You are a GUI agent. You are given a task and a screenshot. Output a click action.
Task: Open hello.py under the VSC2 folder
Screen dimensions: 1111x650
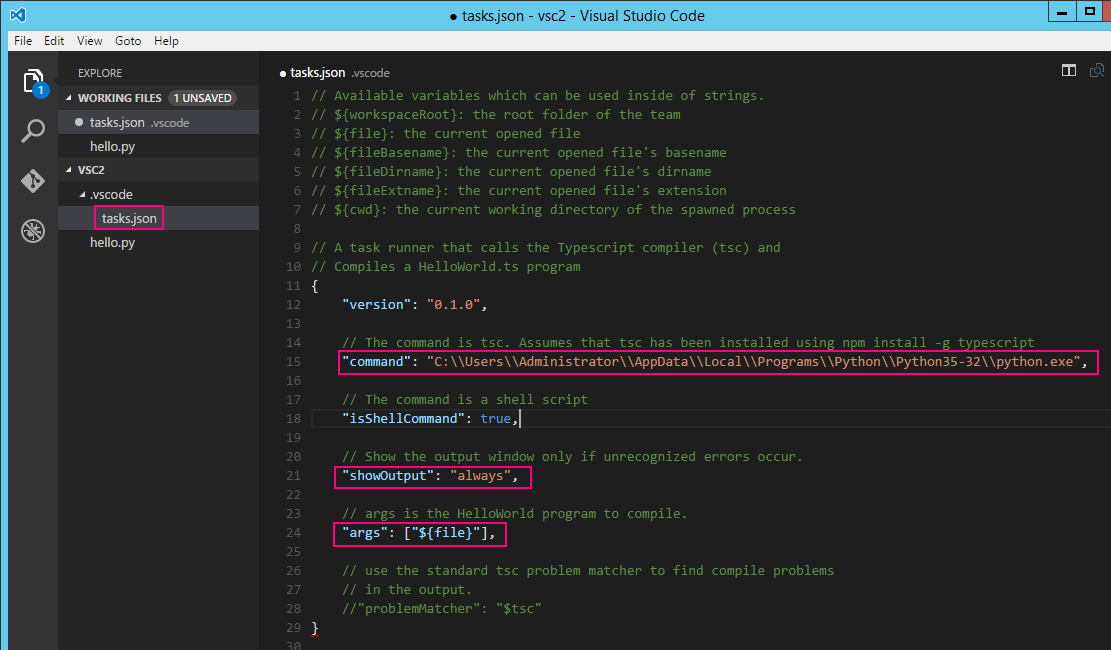click(x=158, y=242)
